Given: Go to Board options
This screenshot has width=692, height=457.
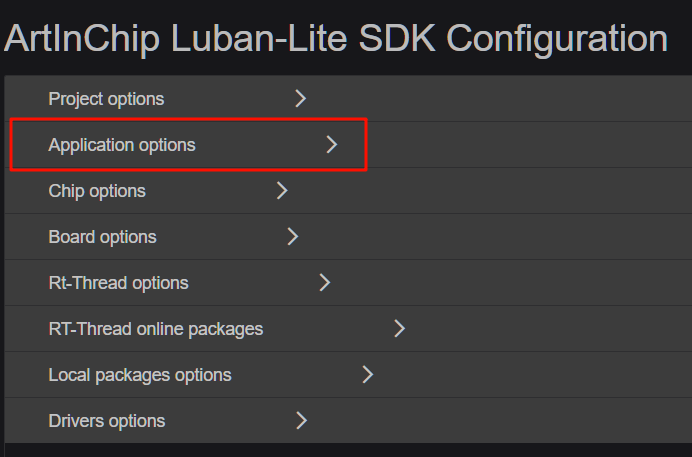Looking at the screenshot, I should [102, 237].
